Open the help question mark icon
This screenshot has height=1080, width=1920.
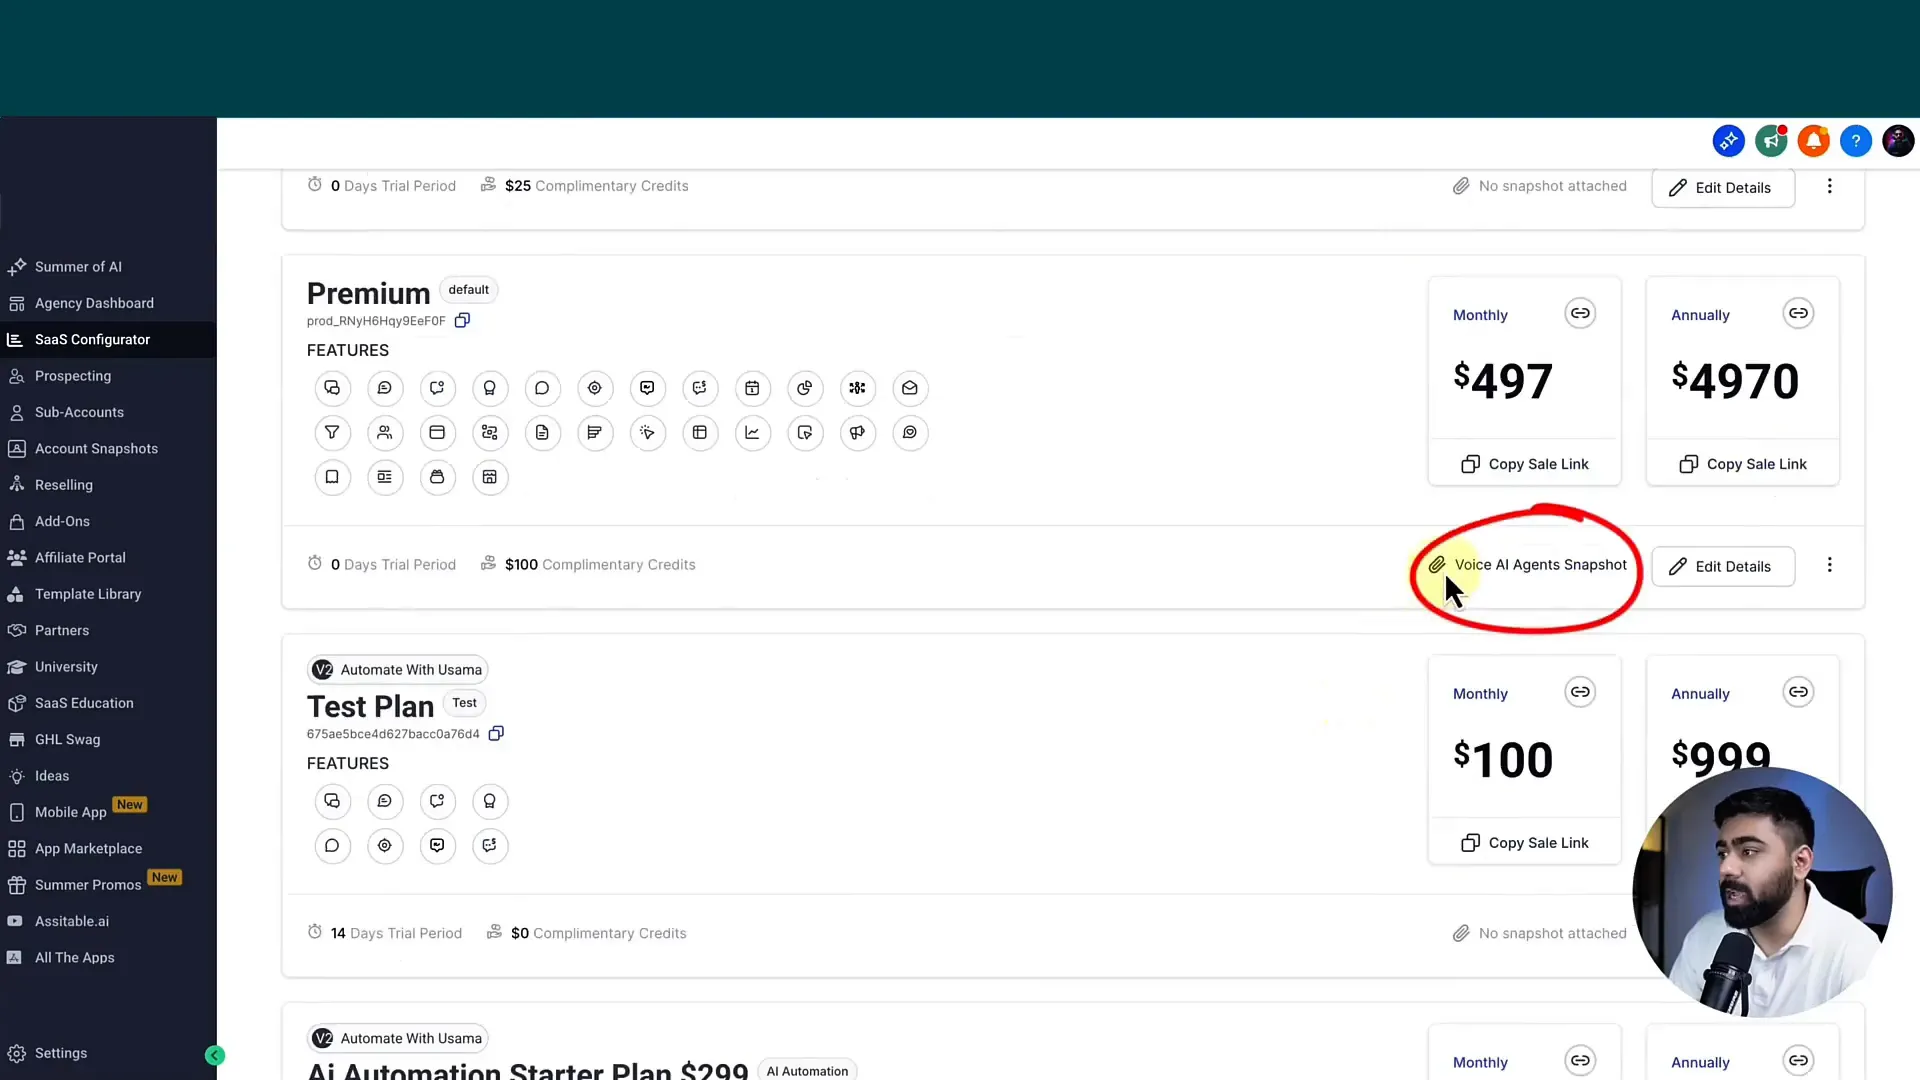tap(1856, 141)
